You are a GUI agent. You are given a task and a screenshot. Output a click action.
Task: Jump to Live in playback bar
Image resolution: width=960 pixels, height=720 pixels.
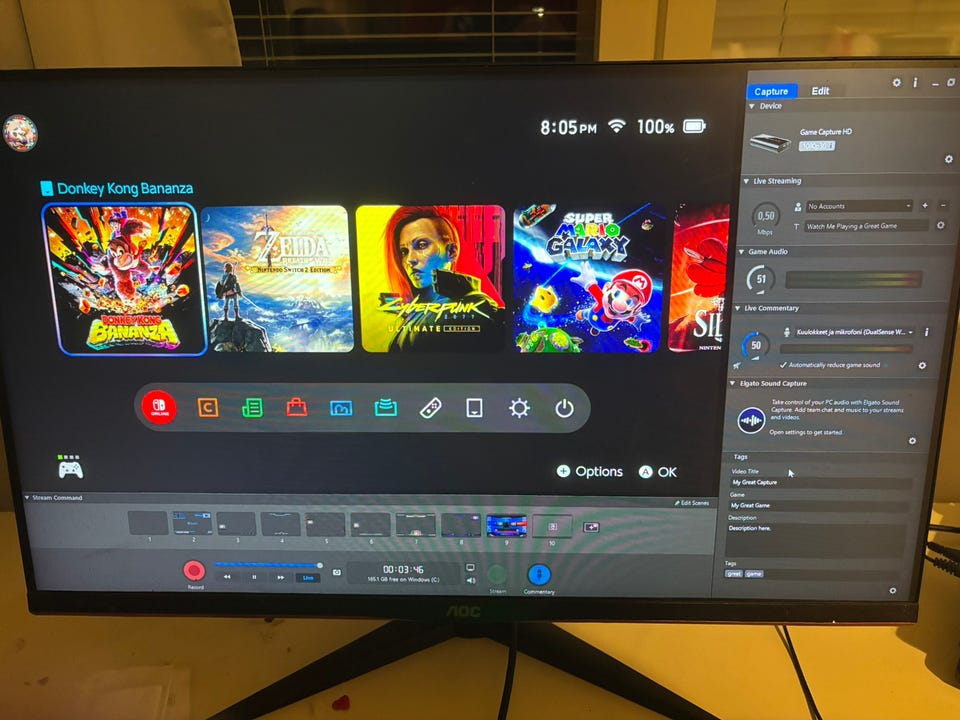coord(307,577)
